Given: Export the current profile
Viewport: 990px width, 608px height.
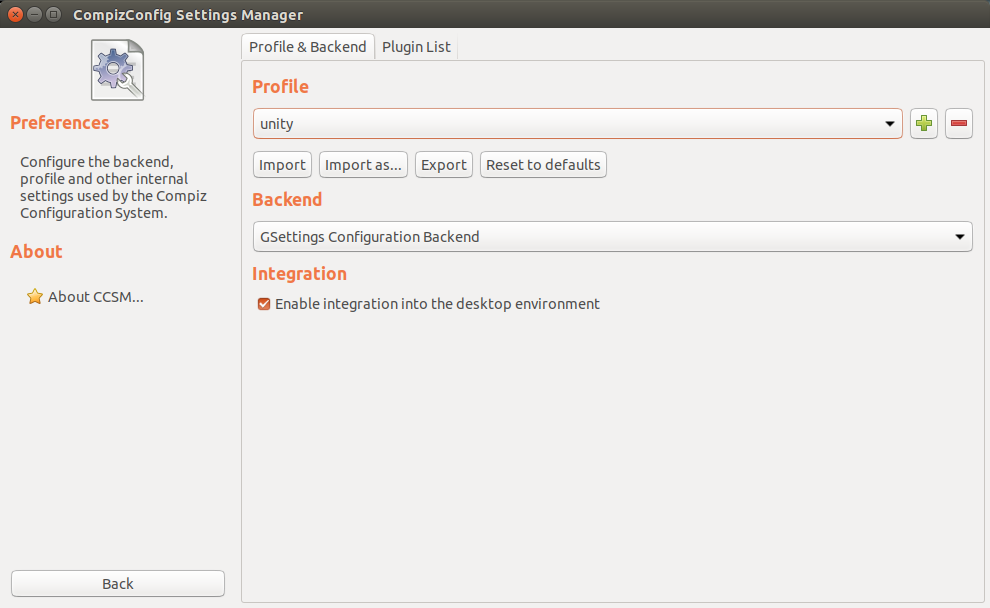Looking at the screenshot, I should click(x=444, y=165).
